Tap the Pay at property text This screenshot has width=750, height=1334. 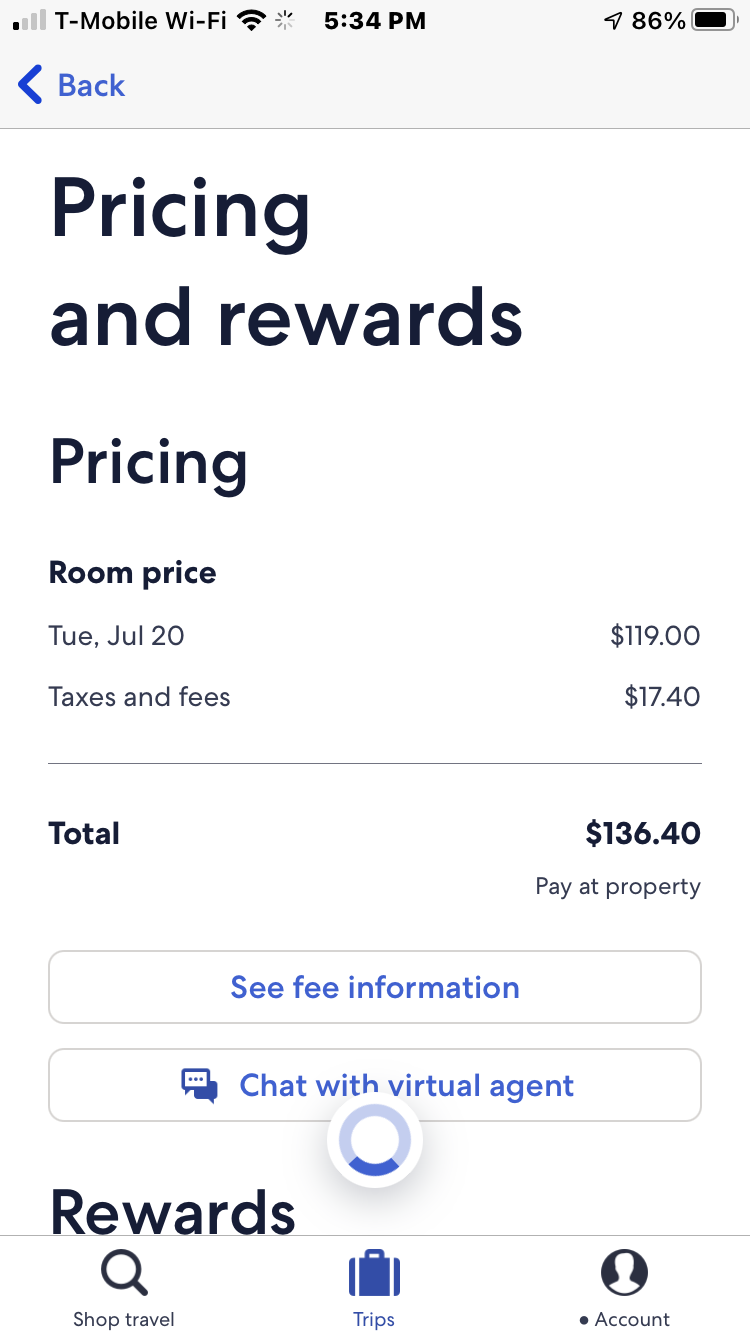pos(618,887)
